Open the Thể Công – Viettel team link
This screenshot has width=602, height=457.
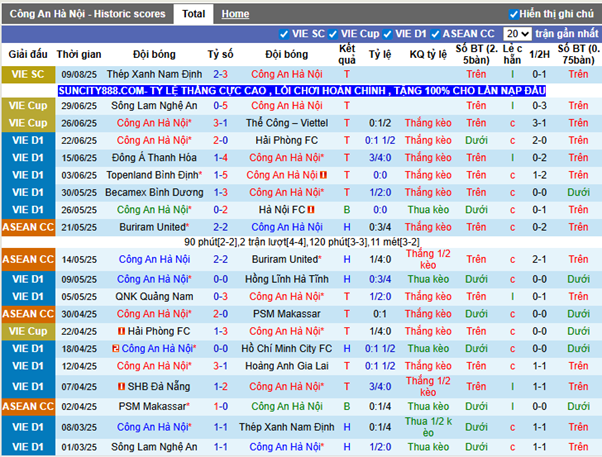click(287, 123)
